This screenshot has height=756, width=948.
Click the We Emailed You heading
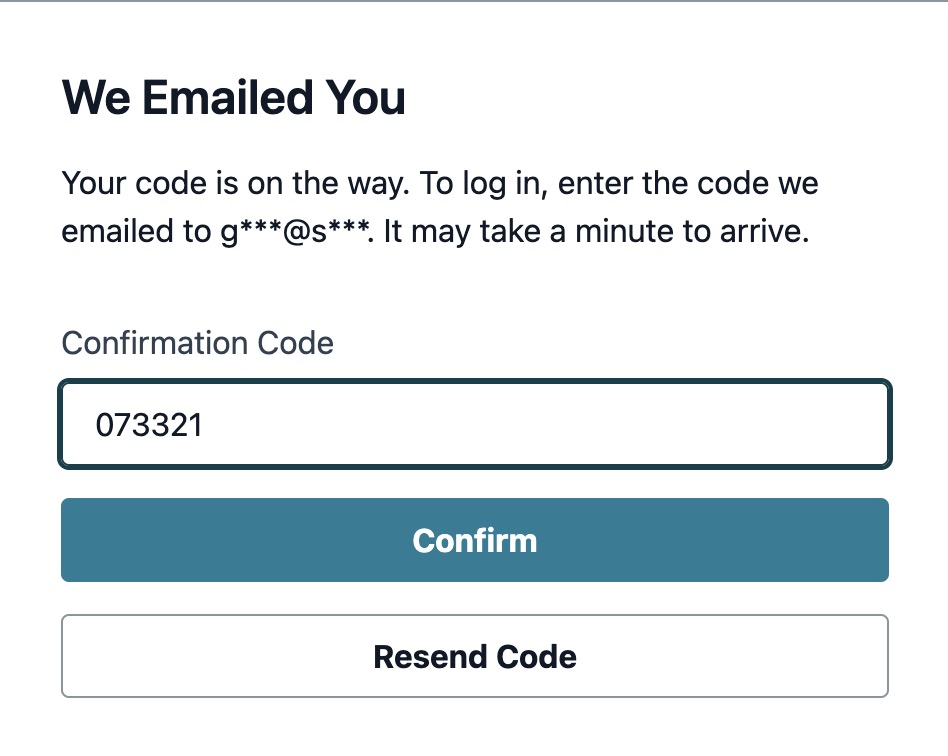233,97
